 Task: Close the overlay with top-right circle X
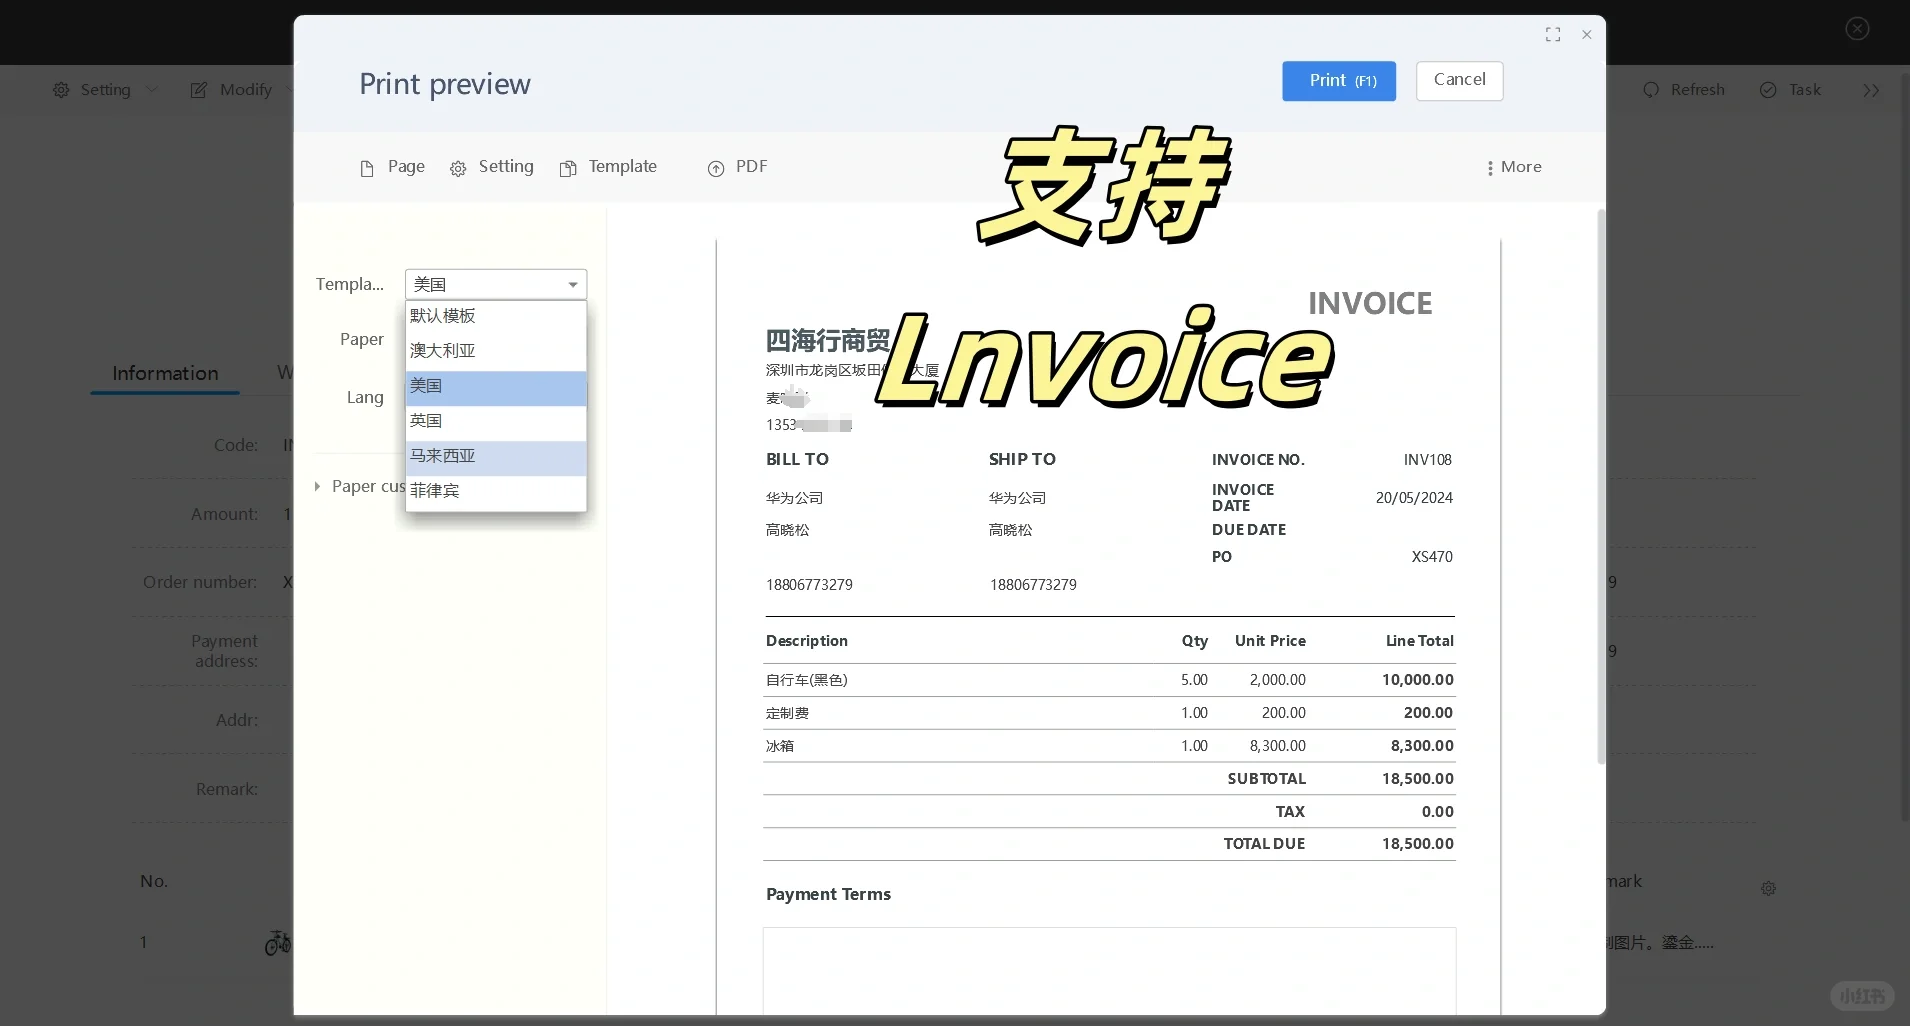pos(1857,29)
